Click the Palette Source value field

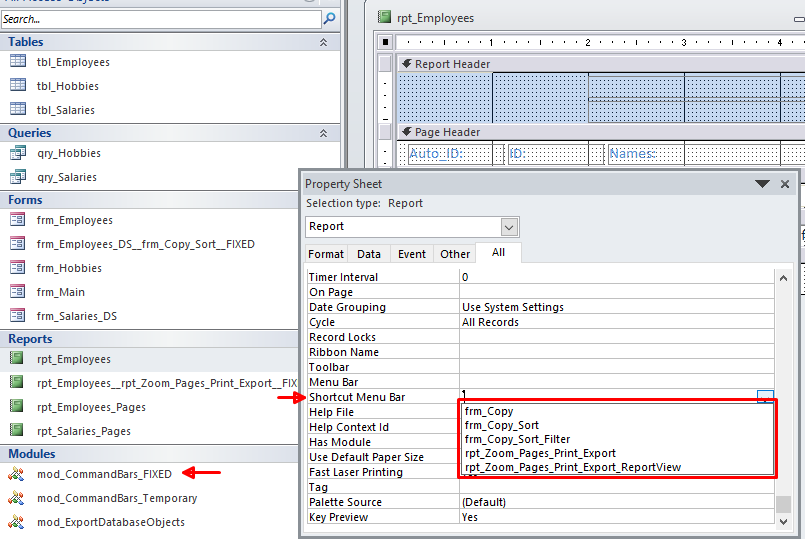click(x=617, y=502)
